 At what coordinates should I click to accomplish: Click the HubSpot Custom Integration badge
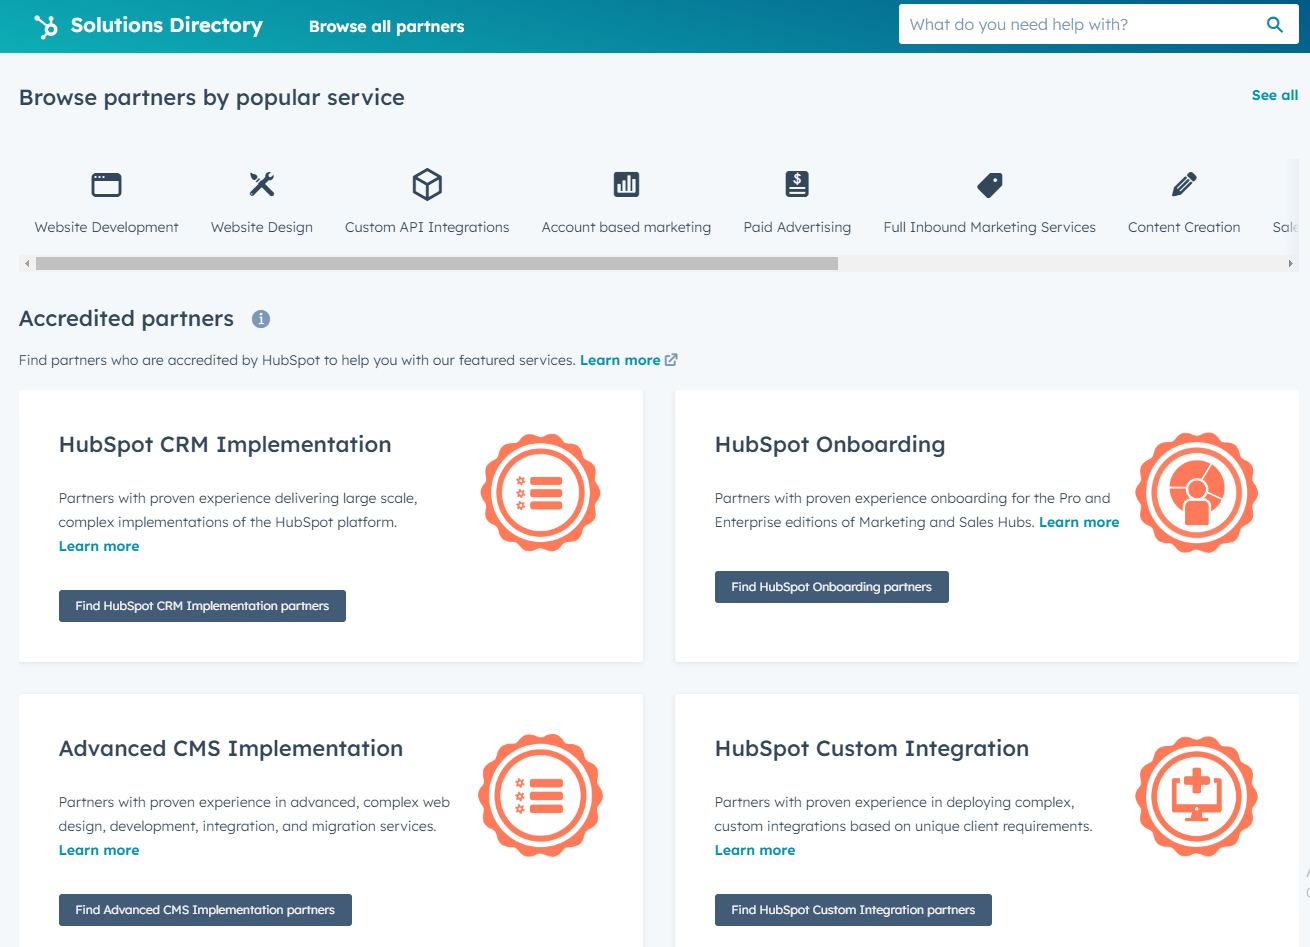(x=1197, y=797)
